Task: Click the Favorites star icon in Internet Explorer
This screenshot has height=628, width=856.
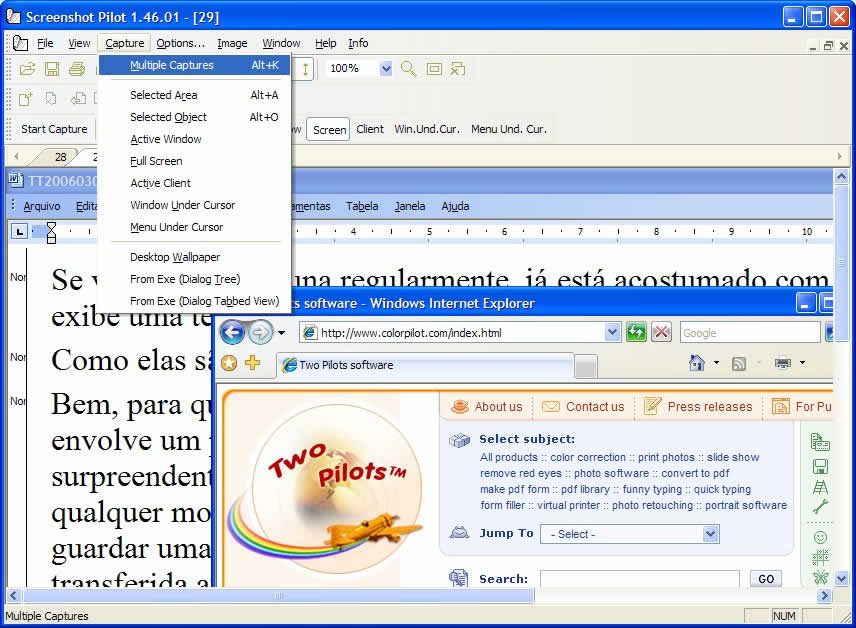Action: [x=229, y=363]
